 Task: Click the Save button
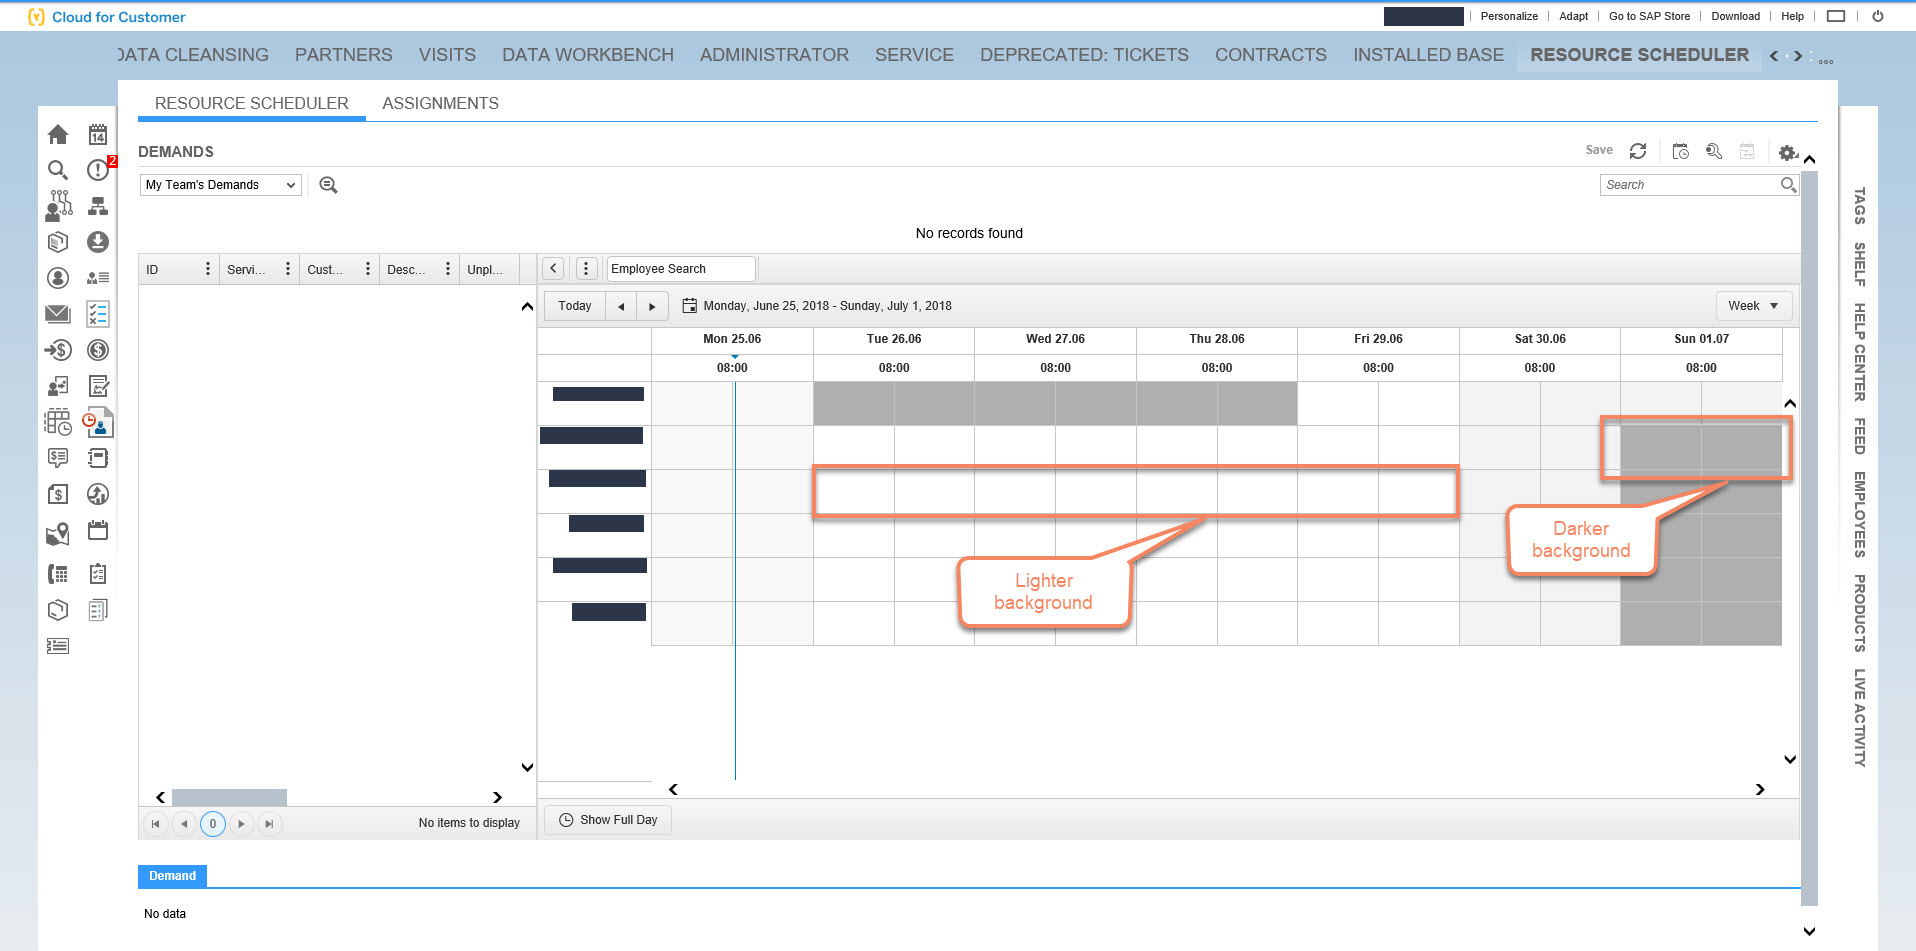pyautogui.click(x=1599, y=150)
